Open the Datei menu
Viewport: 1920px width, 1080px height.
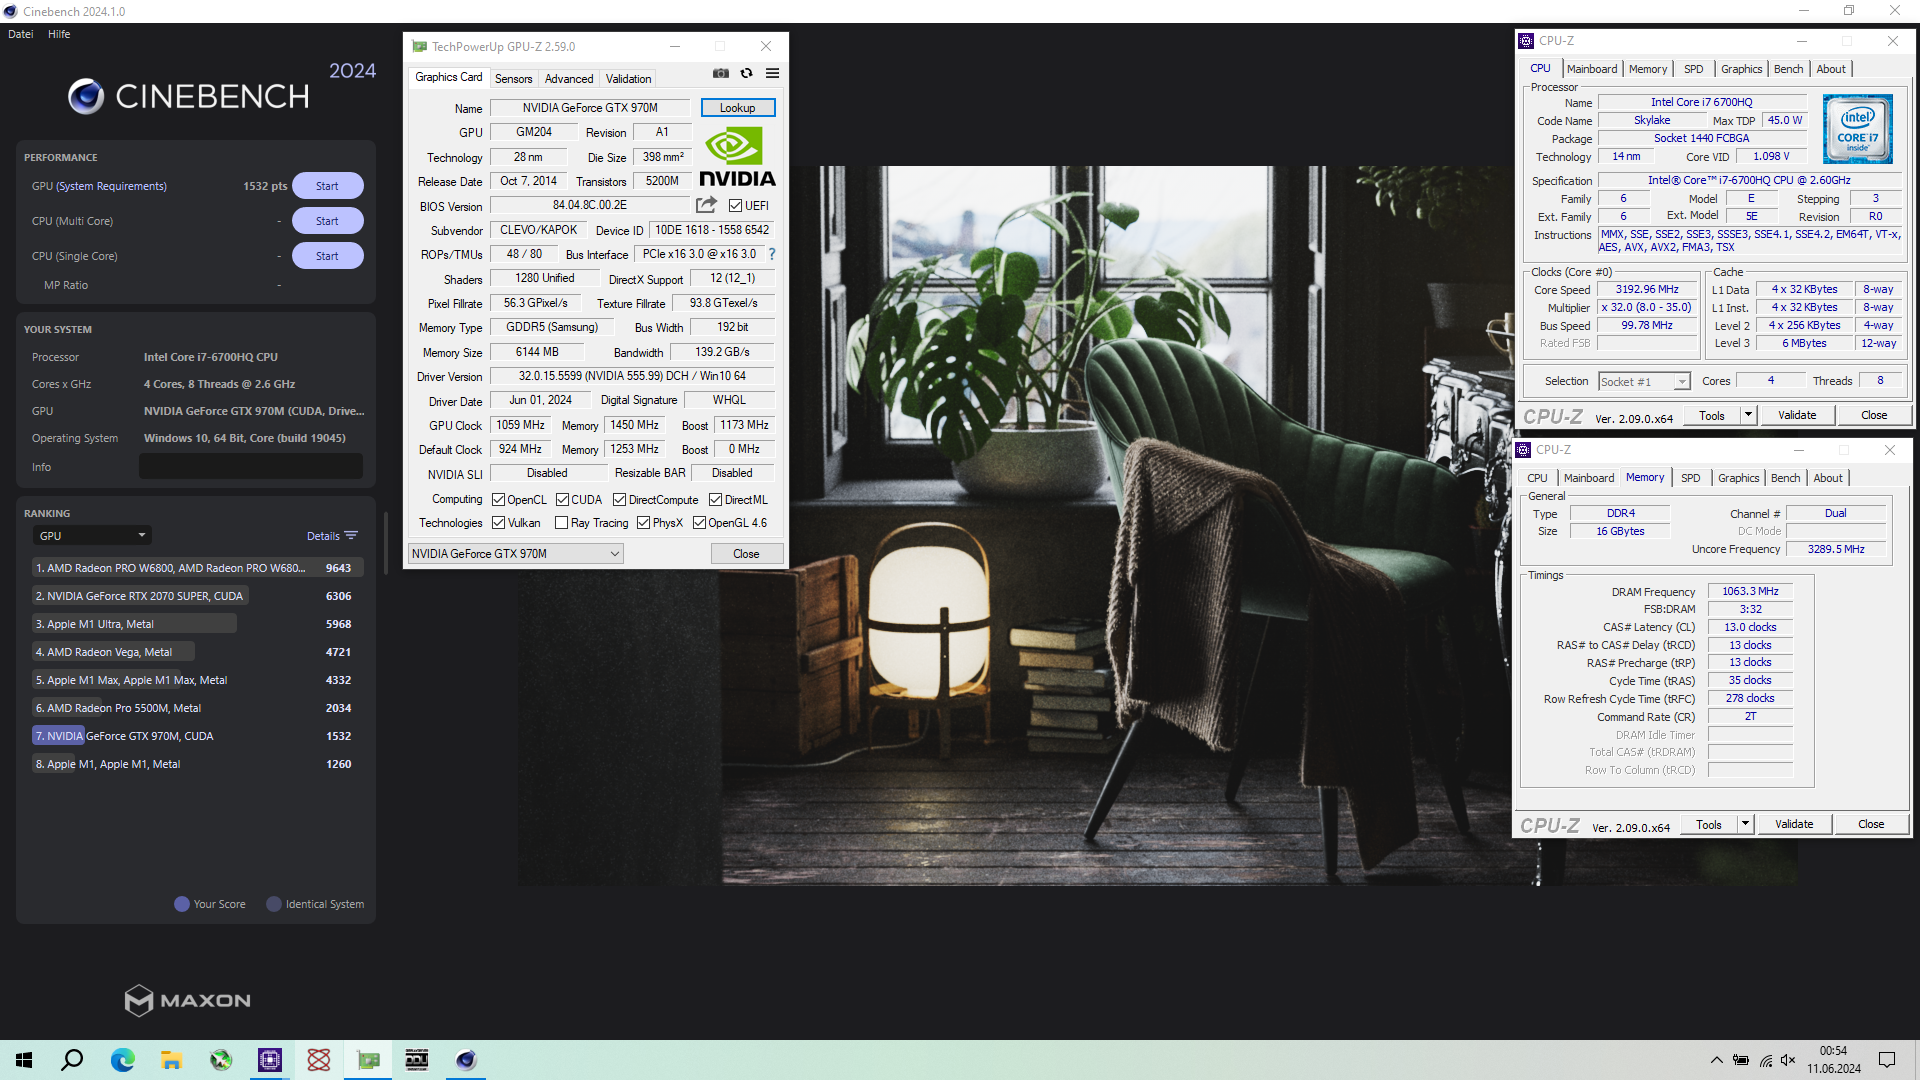pyautogui.click(x=20, y=34)
